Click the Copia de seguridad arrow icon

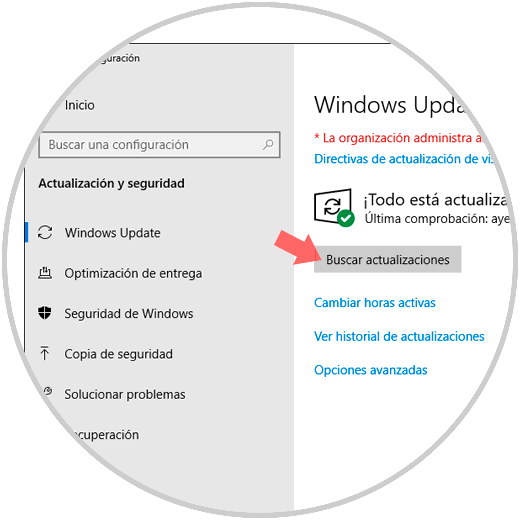(x=44, y=353)
